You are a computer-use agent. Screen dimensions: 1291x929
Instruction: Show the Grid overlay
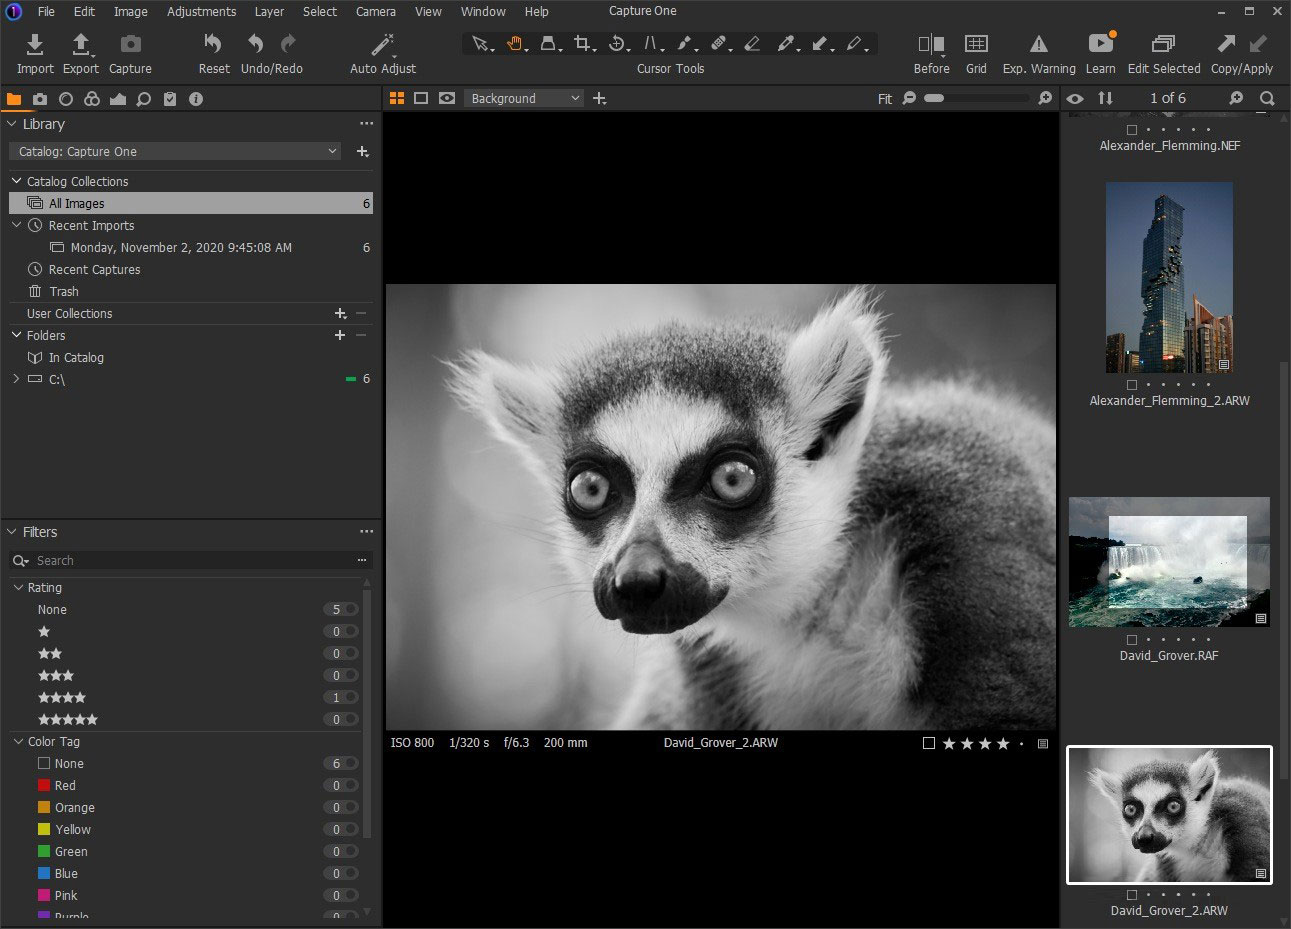(976, 45)
